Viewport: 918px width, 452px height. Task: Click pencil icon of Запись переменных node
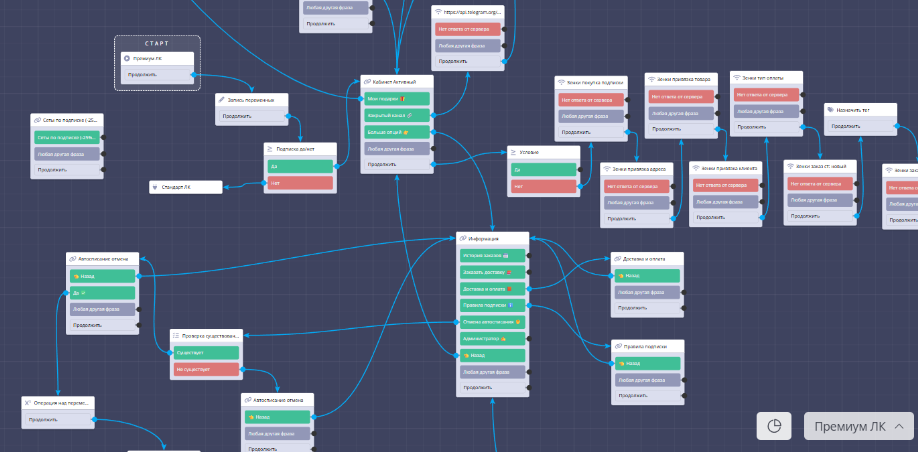tap(223, 99)
